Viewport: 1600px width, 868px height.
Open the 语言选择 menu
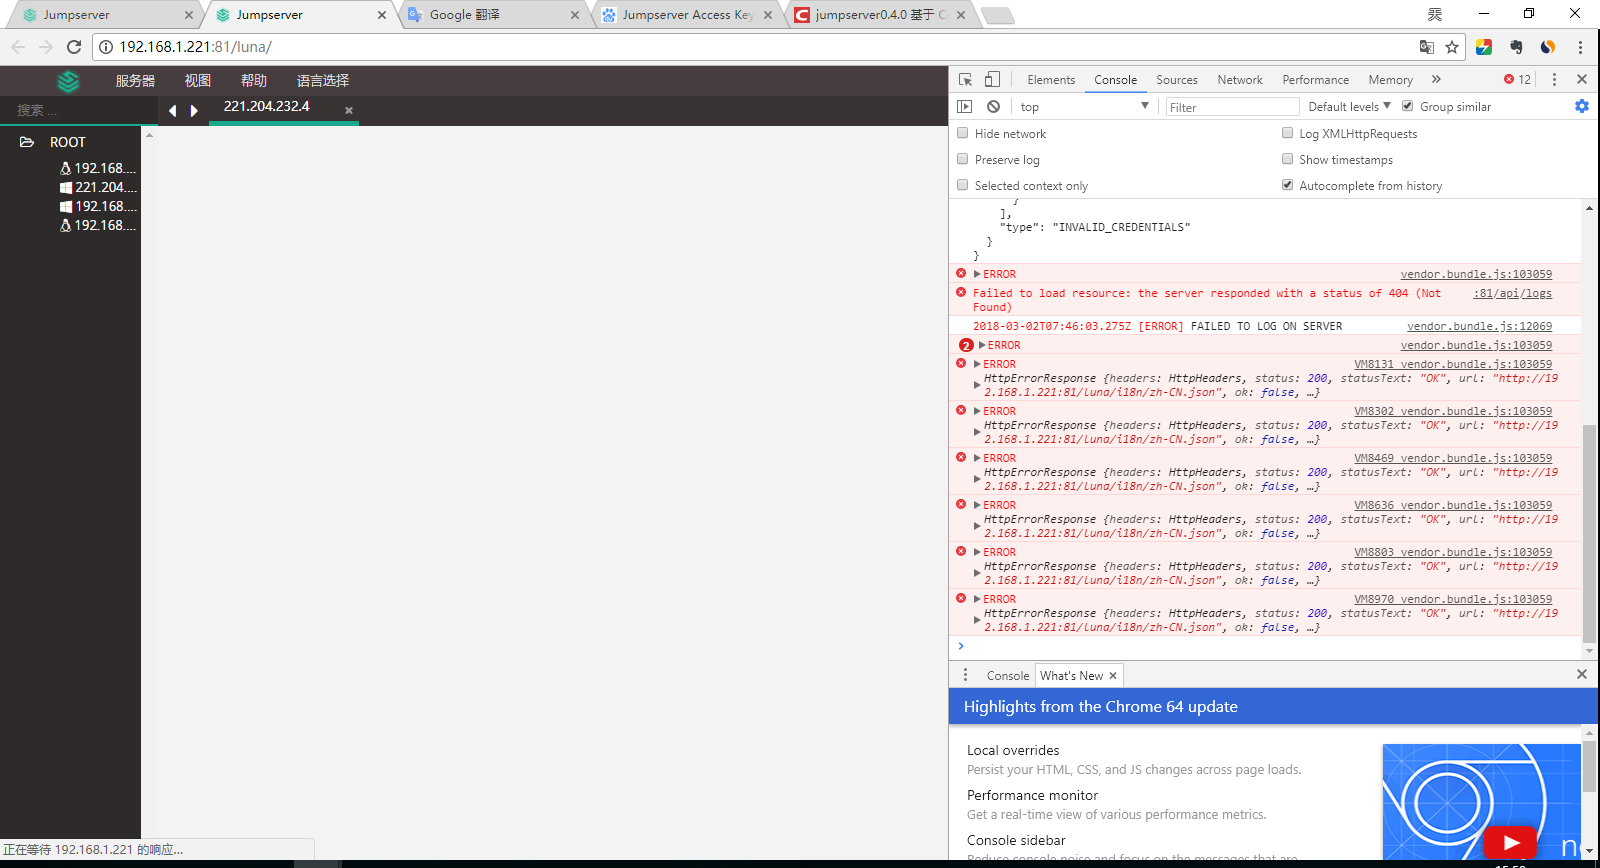pos(323,81)
